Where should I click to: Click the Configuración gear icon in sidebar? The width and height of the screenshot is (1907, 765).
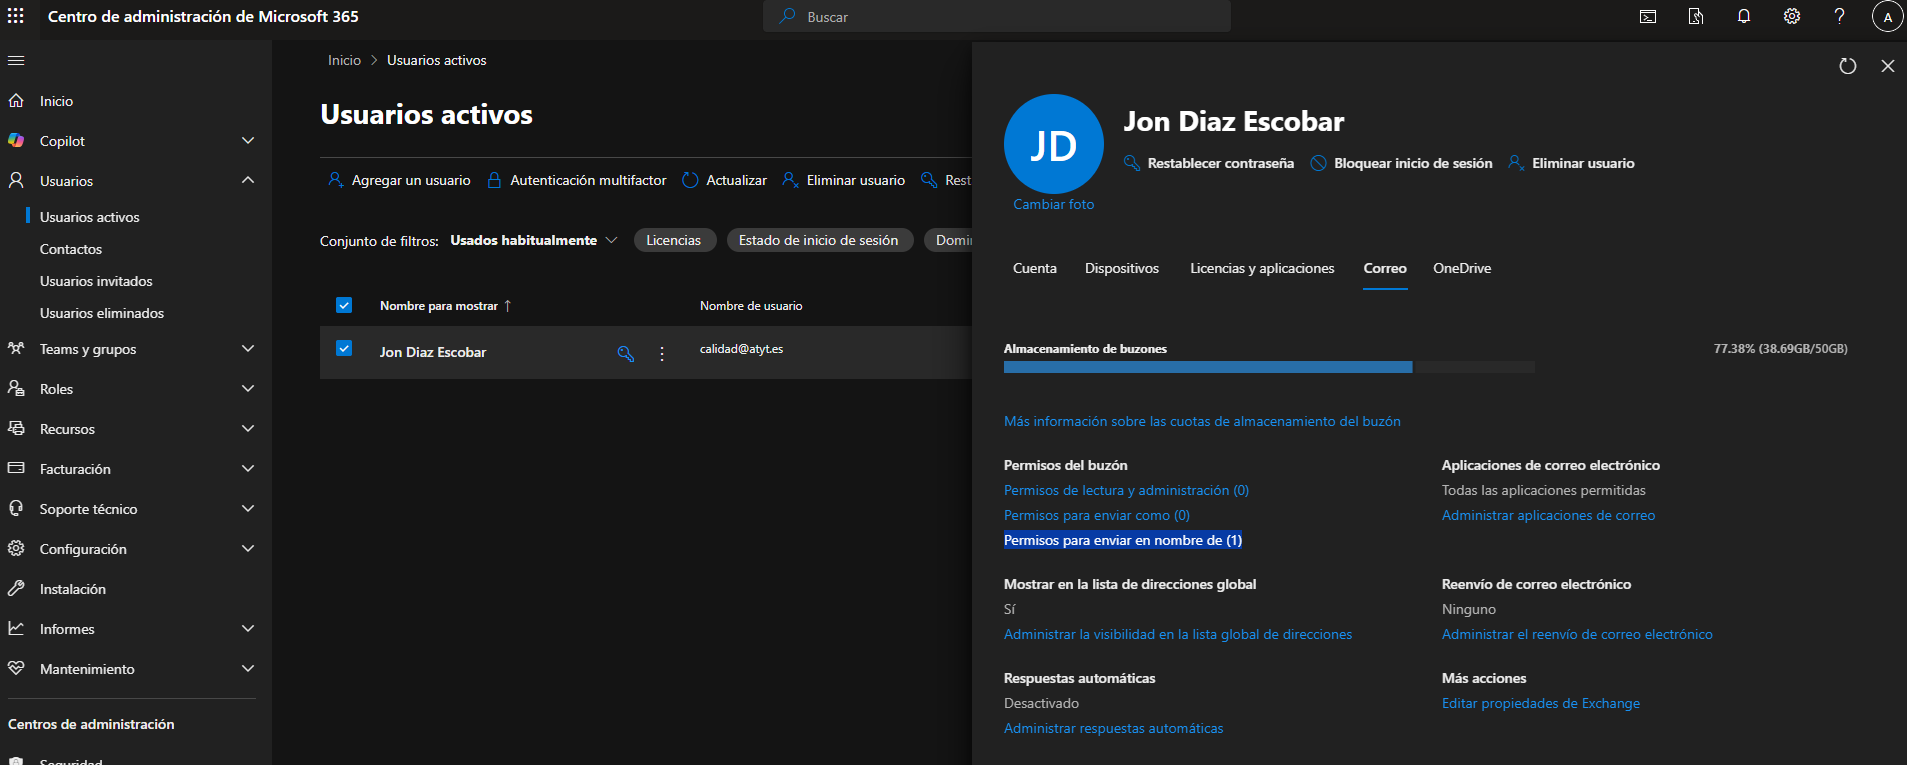(x=16, y=549)
